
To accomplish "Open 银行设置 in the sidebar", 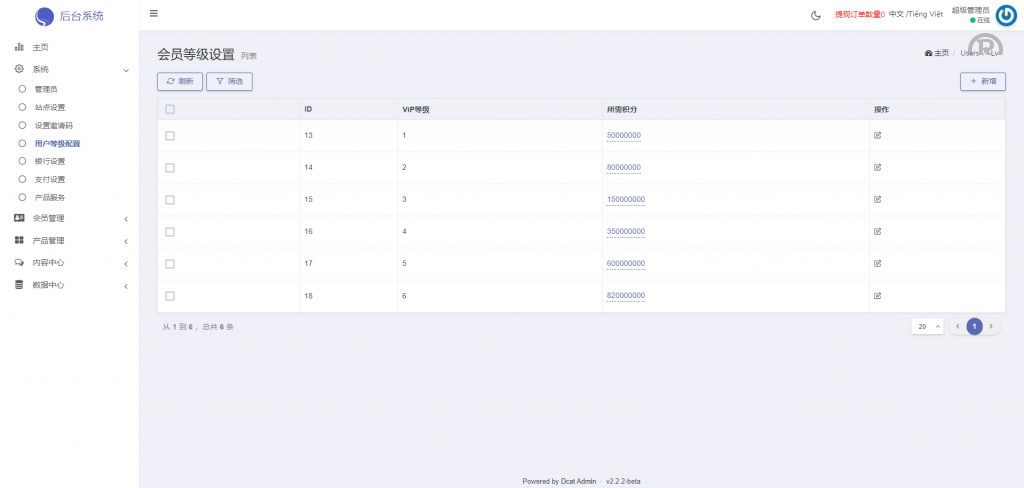I will coord(50,161).
